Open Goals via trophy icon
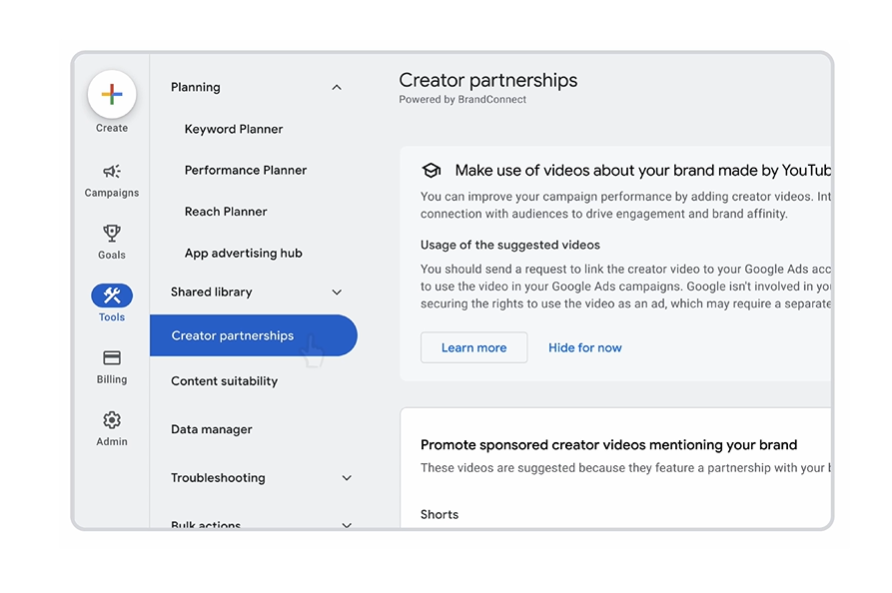This screenshot has width=892, height=593. (112, 233)
